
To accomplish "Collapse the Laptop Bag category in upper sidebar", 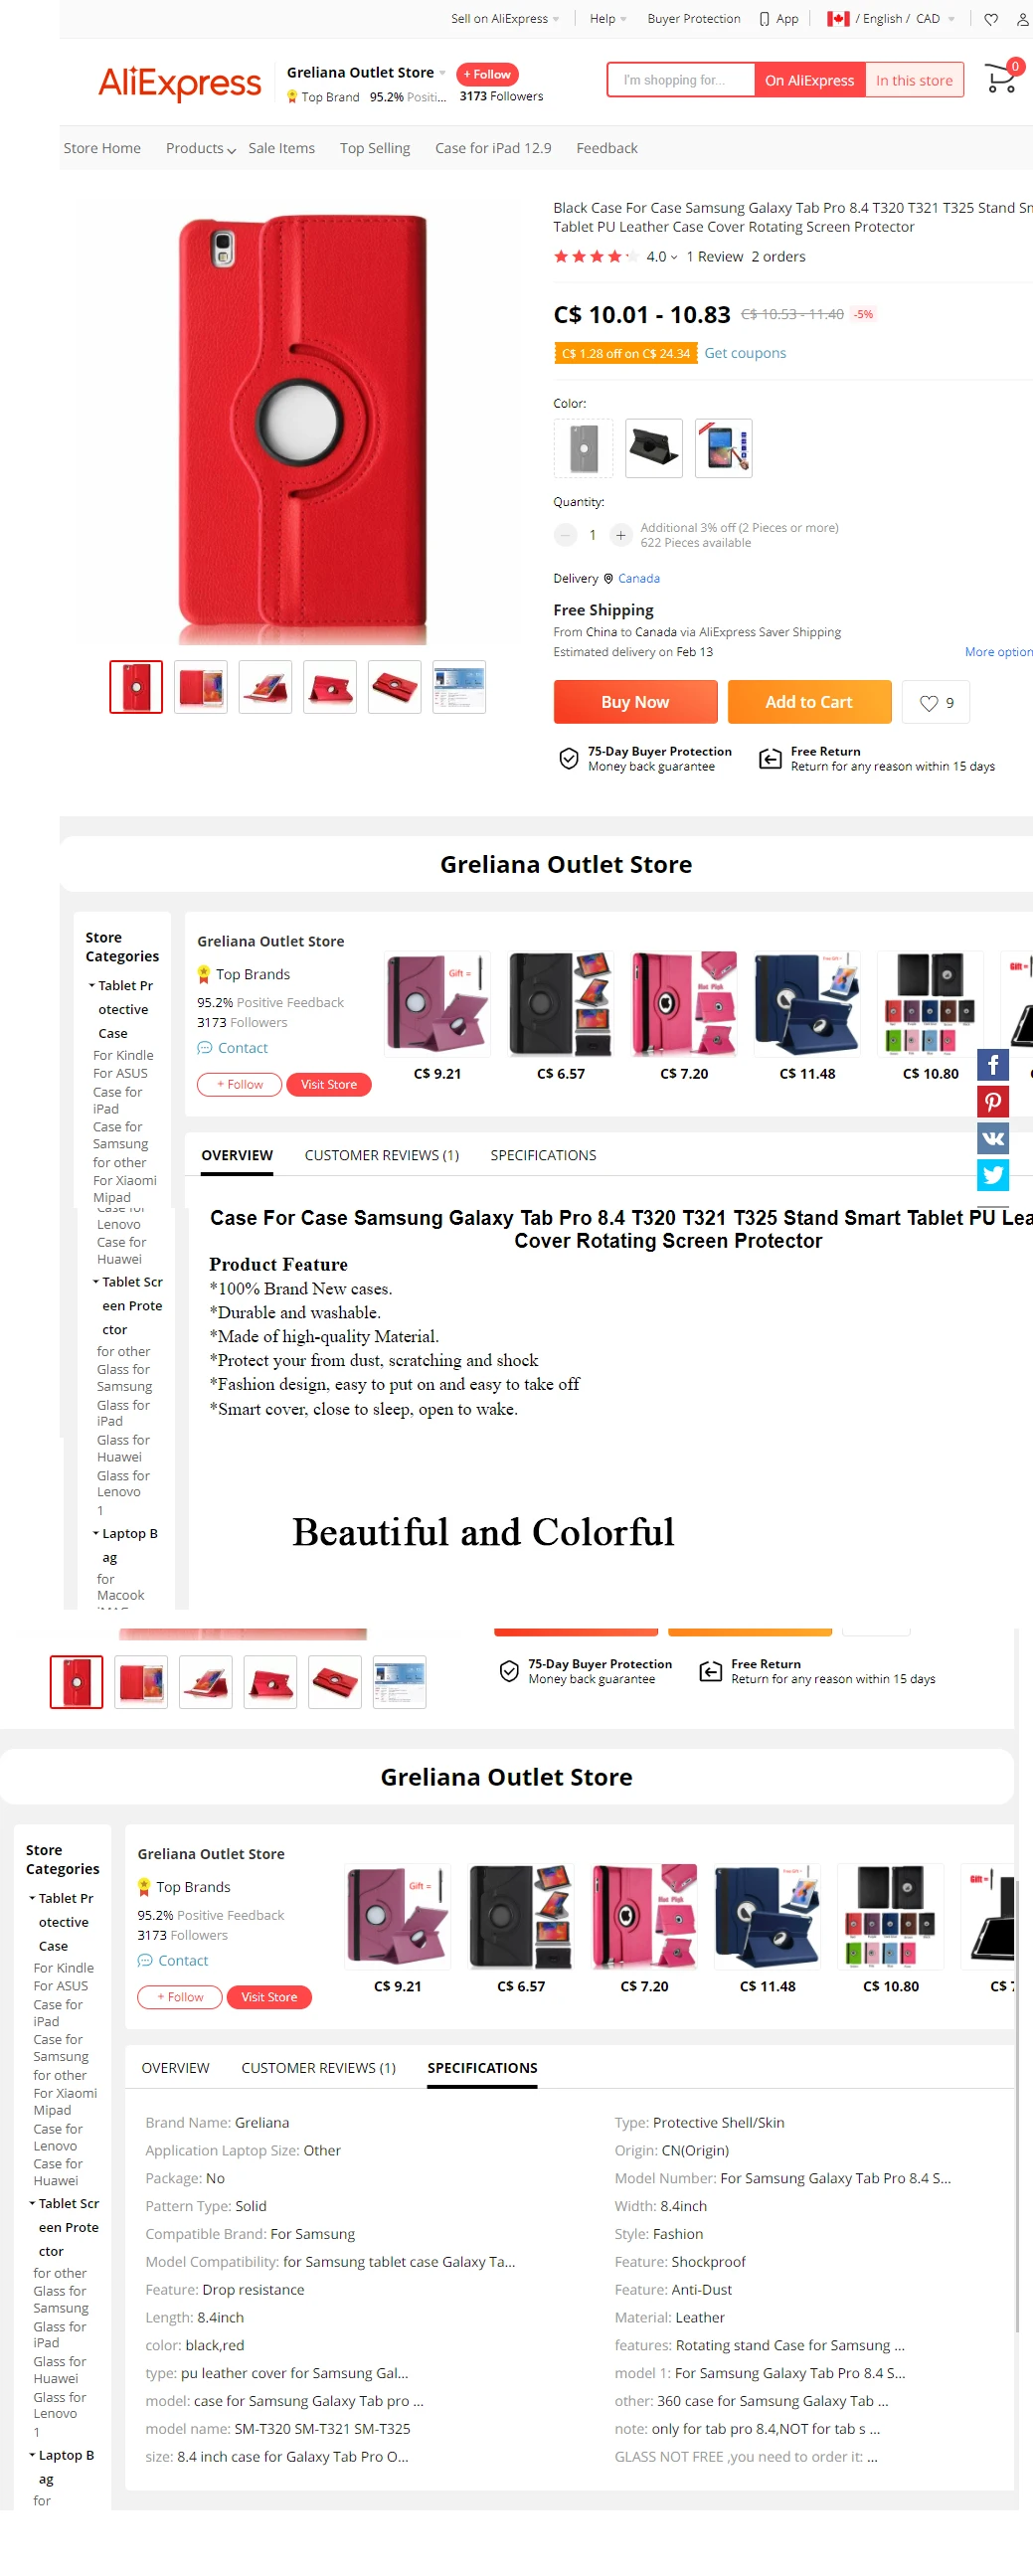I will pyautogui.click(x=96, y=1533).
